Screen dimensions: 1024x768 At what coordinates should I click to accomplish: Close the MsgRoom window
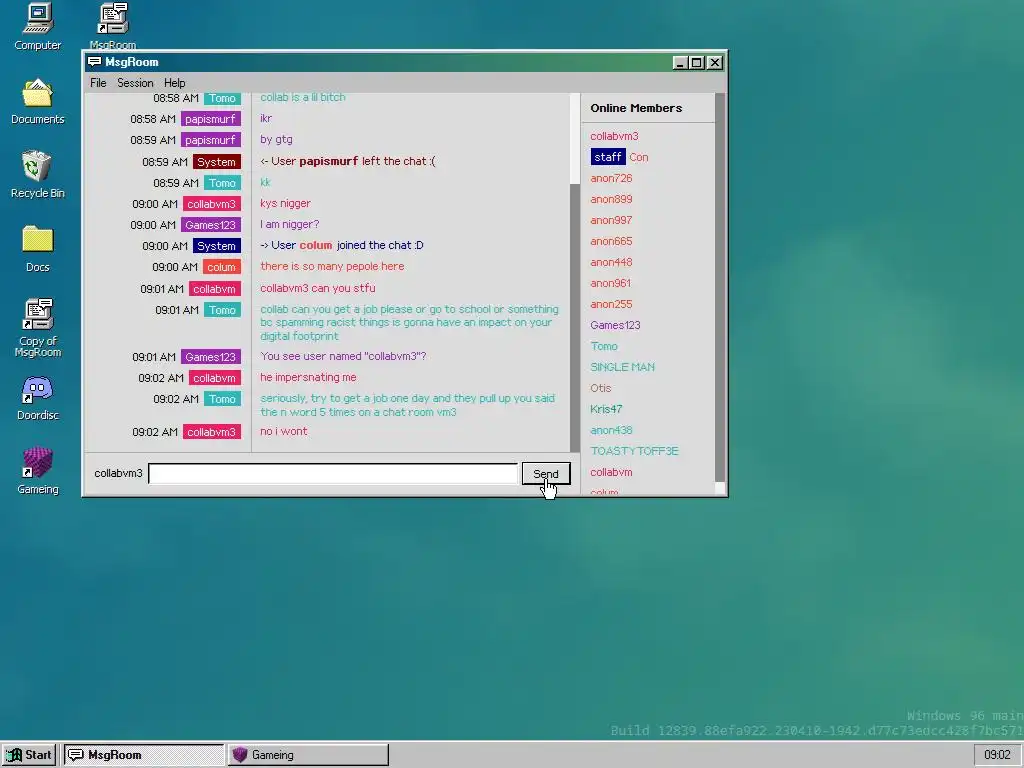click(715, 63)
